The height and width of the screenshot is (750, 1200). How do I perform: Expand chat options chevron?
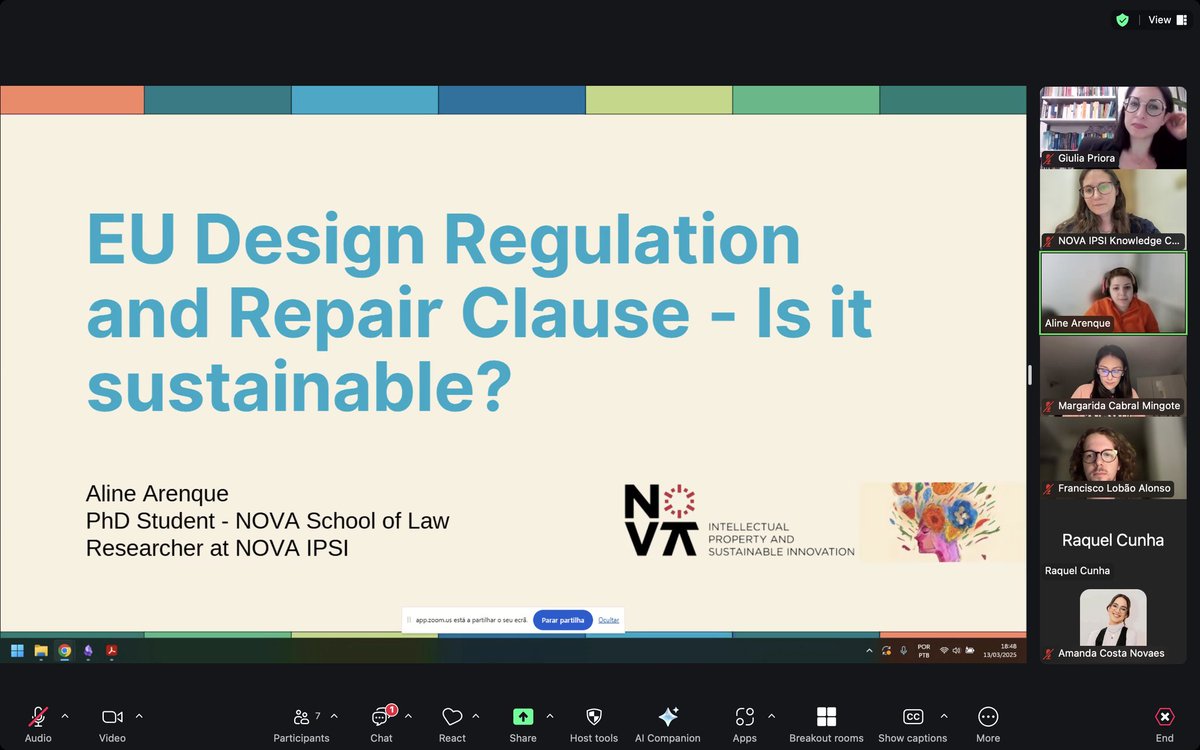408,716
